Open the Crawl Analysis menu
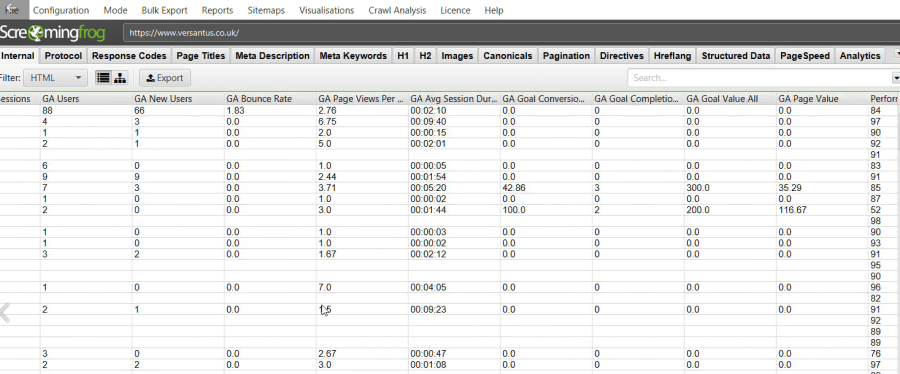The width and height of the screenshot is (900, 374). (397, 10)
